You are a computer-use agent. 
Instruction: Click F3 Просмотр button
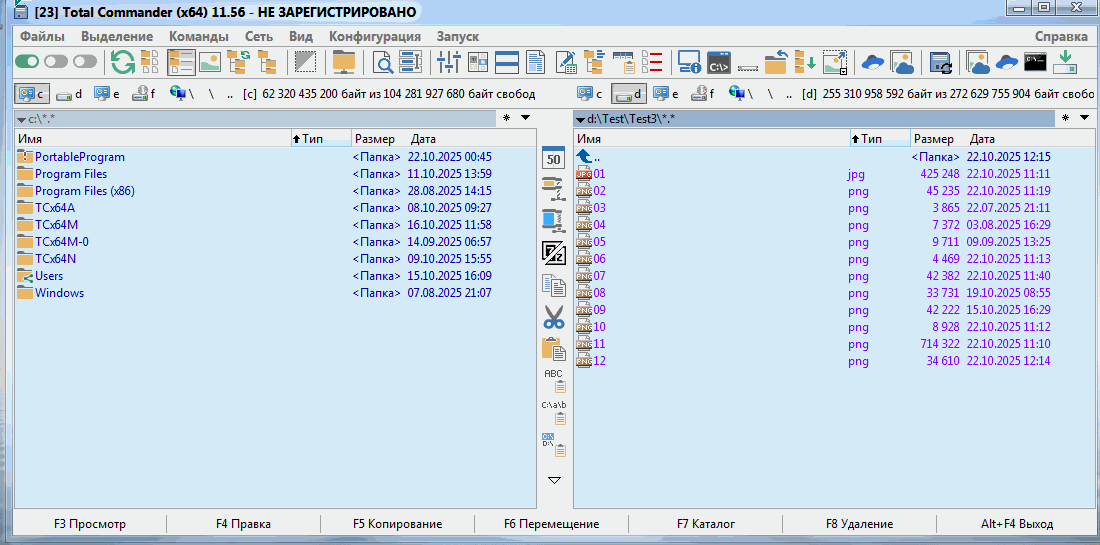tap(90, 524)
